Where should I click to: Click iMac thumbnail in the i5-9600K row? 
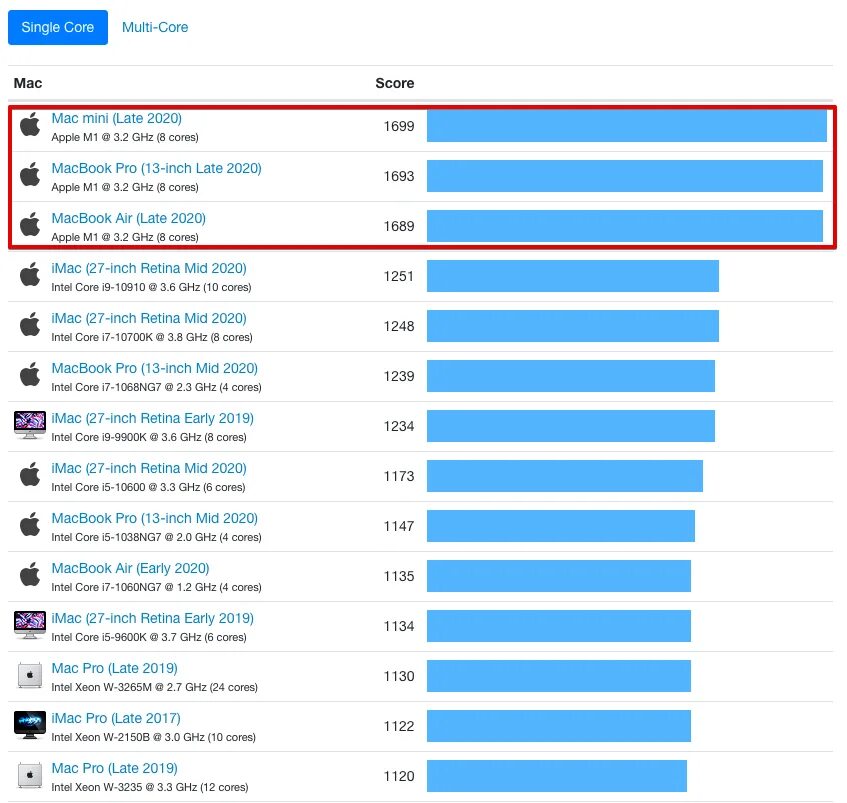tap(30, 625)
